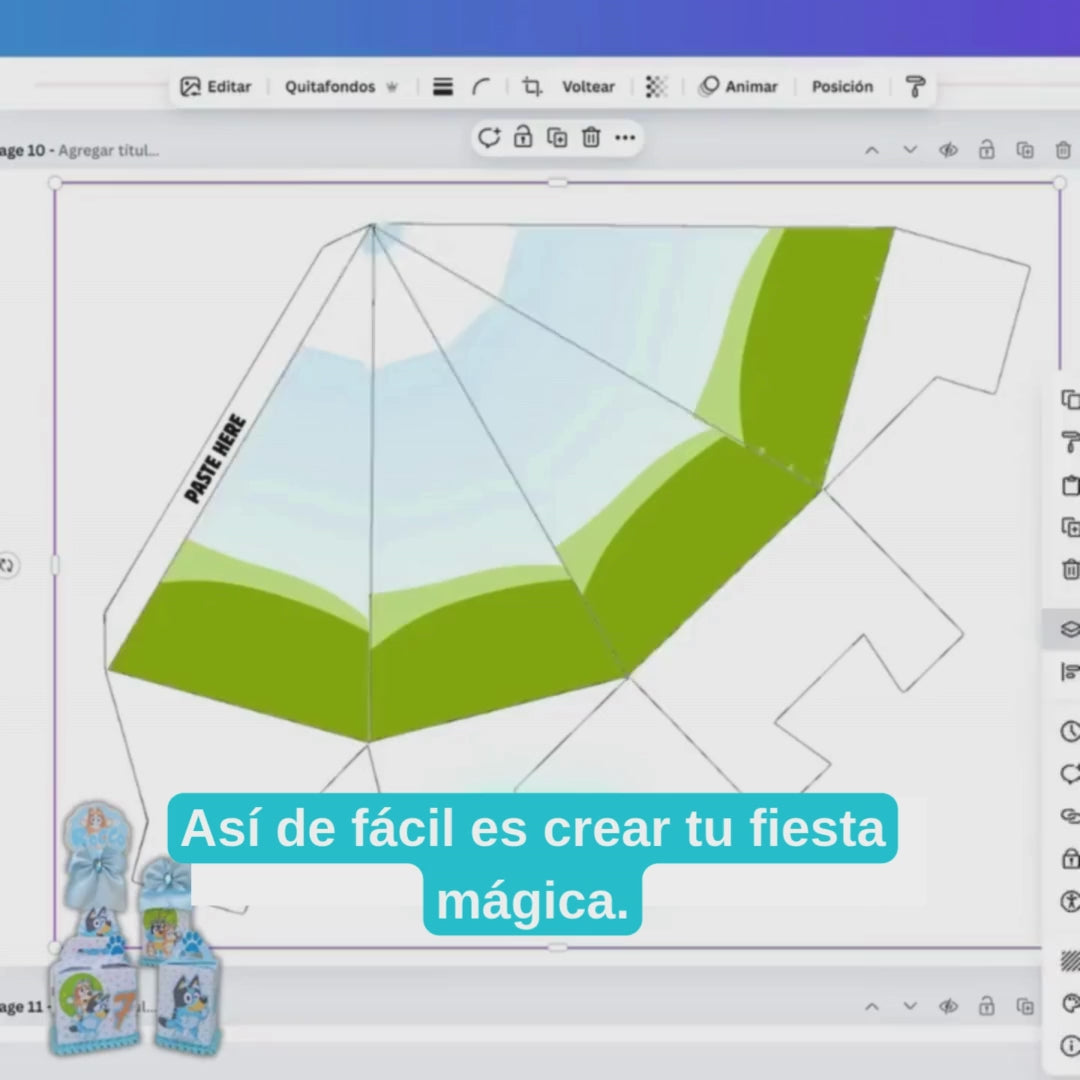The width and height of the screenshot is (1080, 1080).
Task: Click the Editar button
Action: pyautogui.click(x=216, y=87)
